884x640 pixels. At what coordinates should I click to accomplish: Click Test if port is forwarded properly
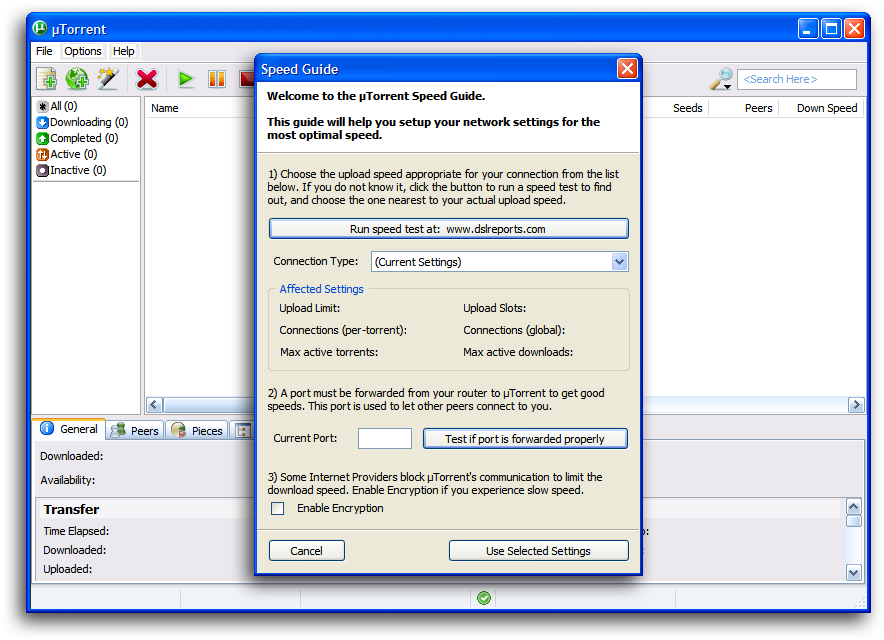click(x=524, y=438)
